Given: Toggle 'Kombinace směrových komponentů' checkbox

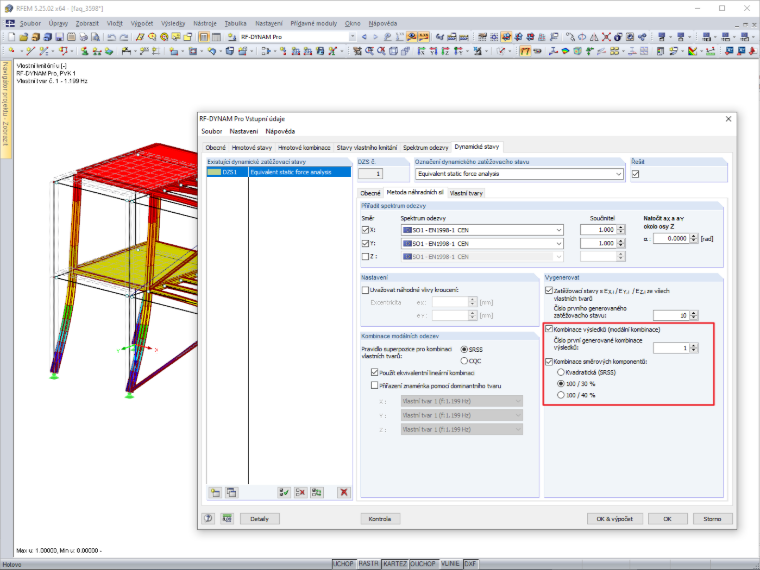Looking at the screenshot, I should coord(549,362).
